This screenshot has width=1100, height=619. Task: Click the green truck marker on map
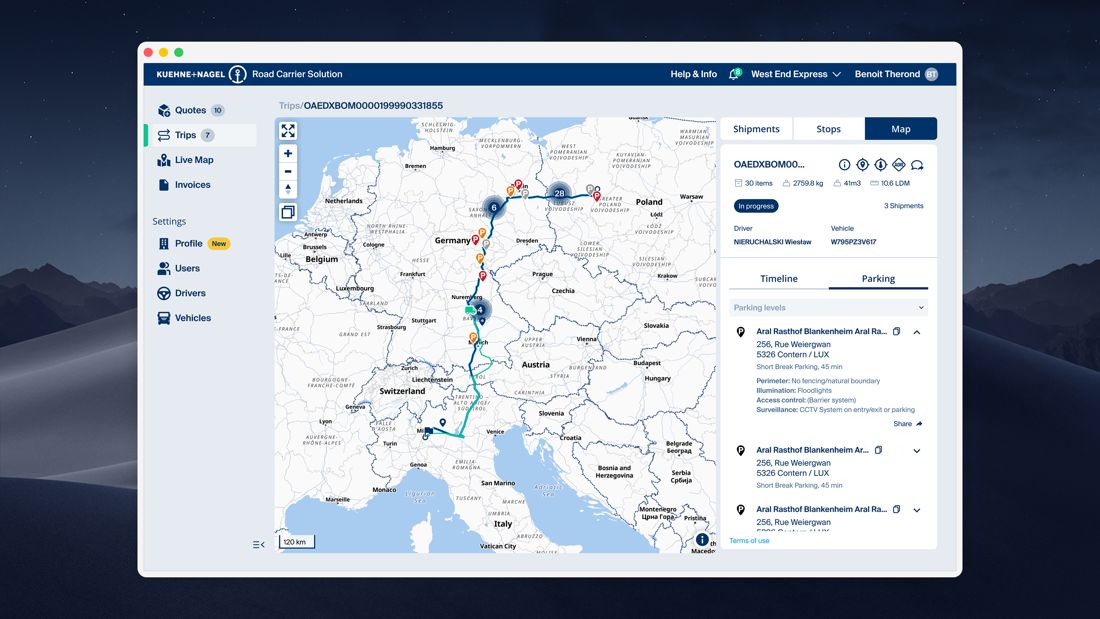coord(470,310)
